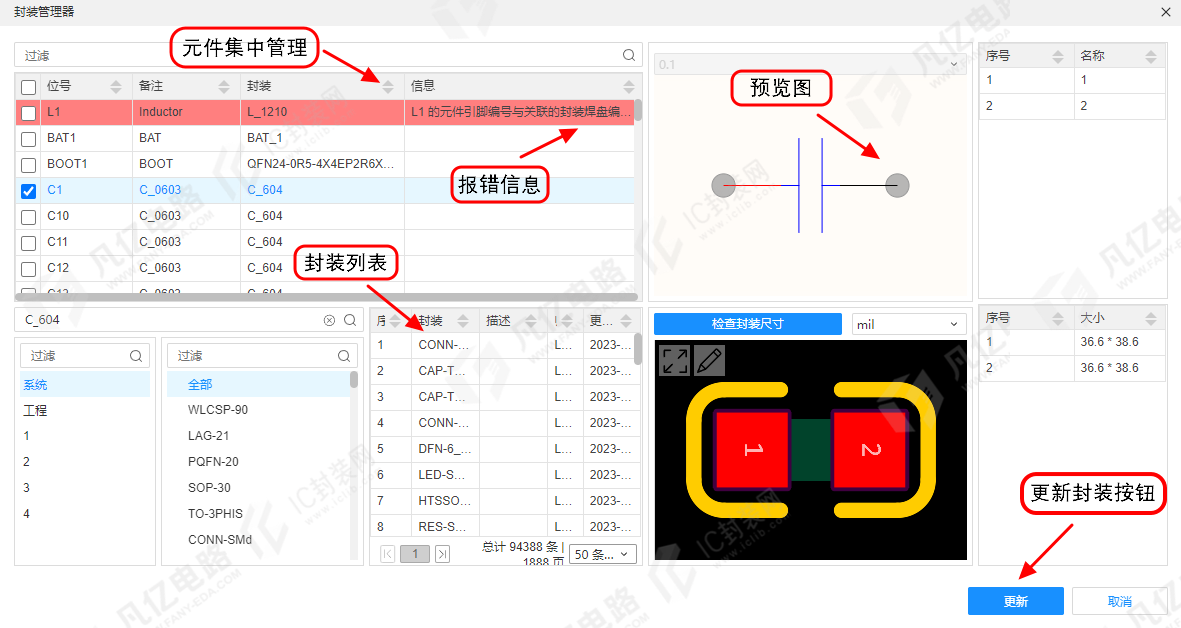
Task: Click 检查封装尺寸 button
Action: coord(747,324)
